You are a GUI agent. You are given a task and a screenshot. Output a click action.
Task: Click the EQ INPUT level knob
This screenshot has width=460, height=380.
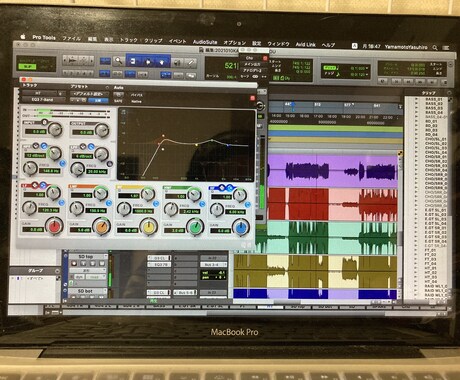pos(55,129)
